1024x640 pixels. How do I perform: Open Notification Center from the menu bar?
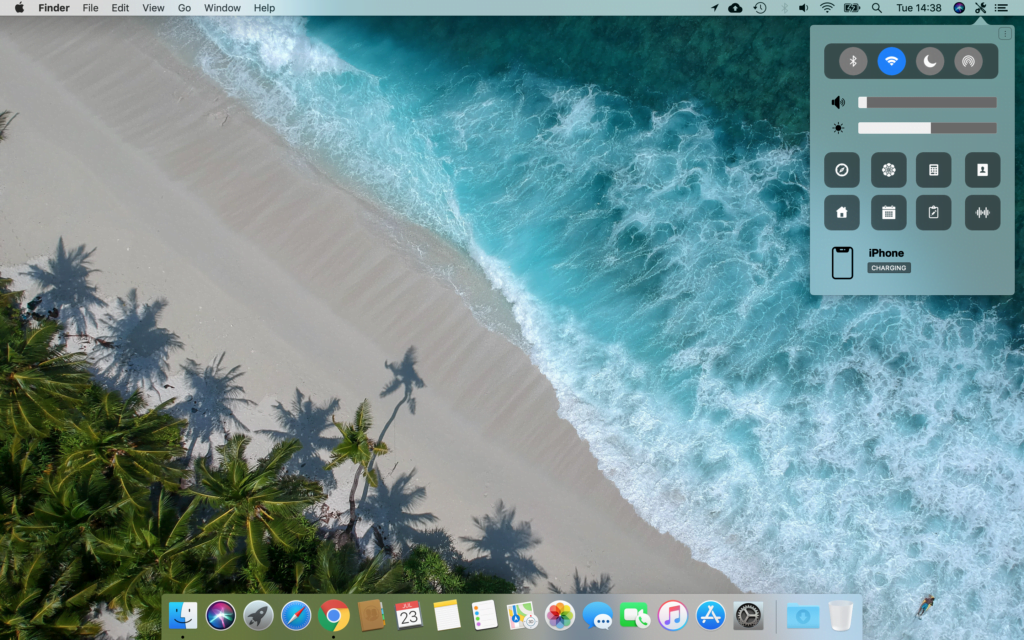point(1001,8)
